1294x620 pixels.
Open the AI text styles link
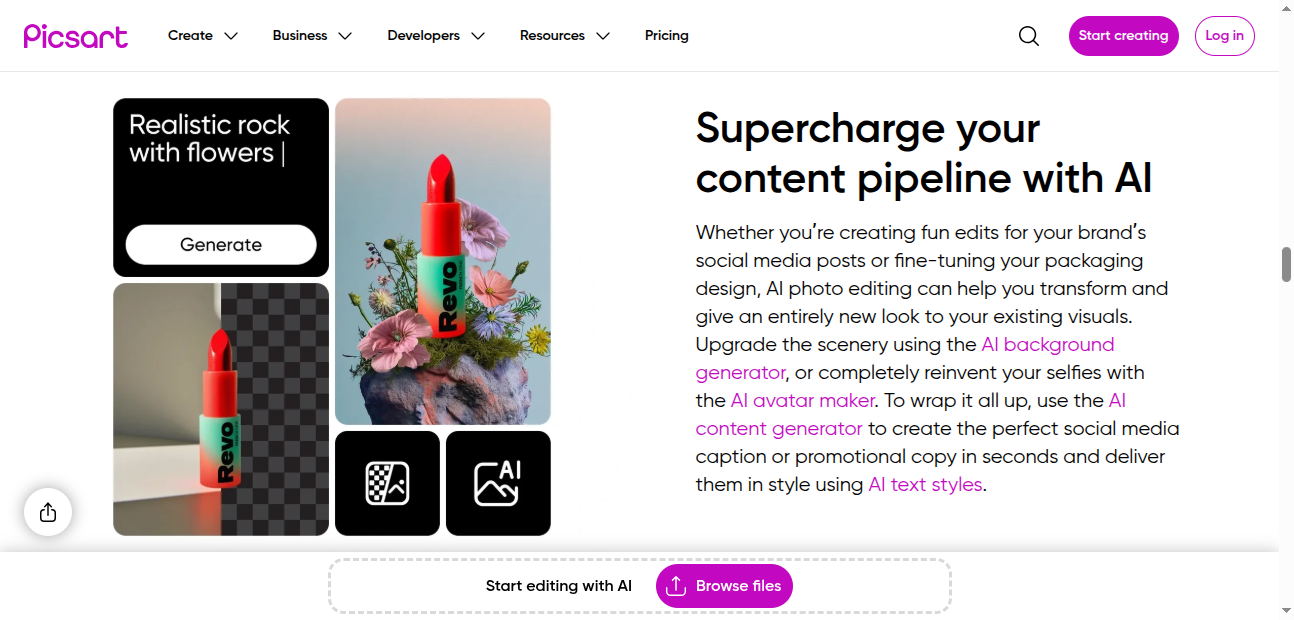click(x=925, y=485)
